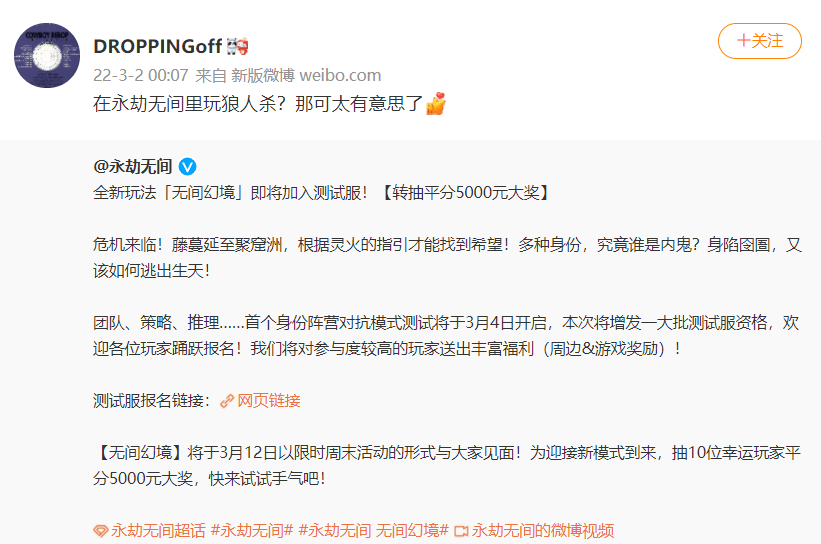
Task: Click the DROPPINGoff profile avatar
Action: pyautogui.click(x=47, y=55)
